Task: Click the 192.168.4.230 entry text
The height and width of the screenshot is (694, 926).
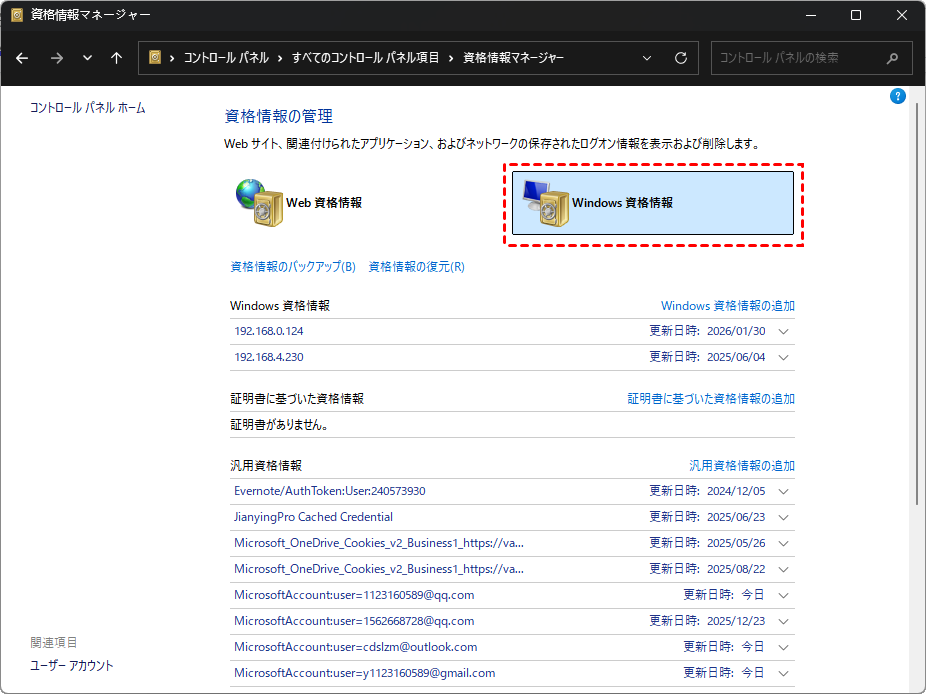Action: (269, 357)
